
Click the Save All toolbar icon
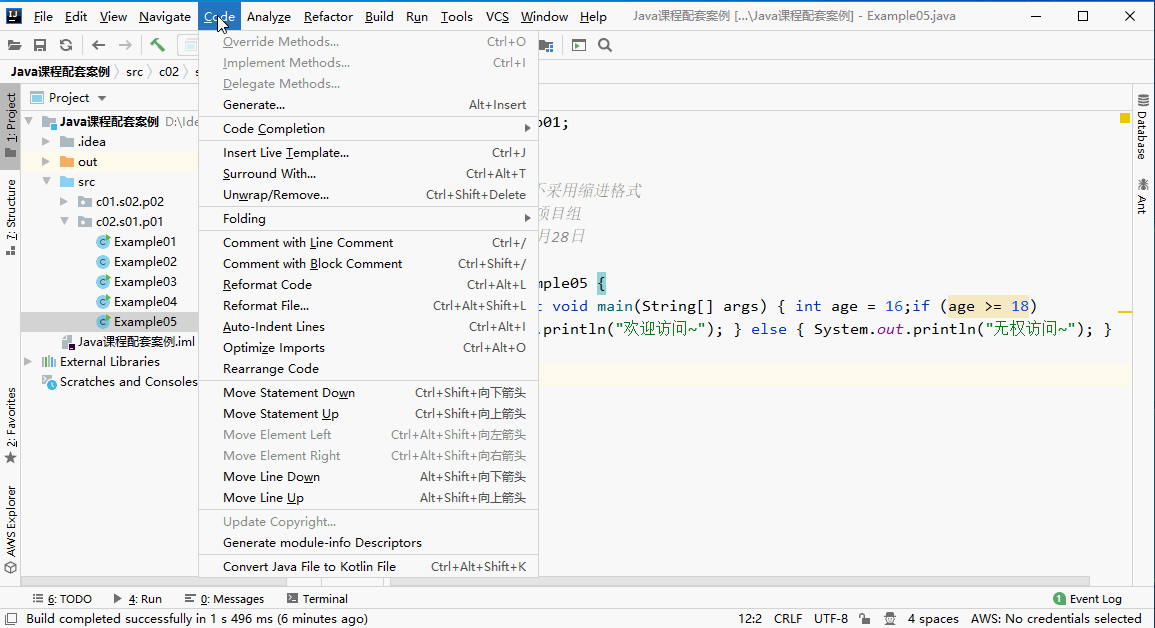click(x=41, y=46)
